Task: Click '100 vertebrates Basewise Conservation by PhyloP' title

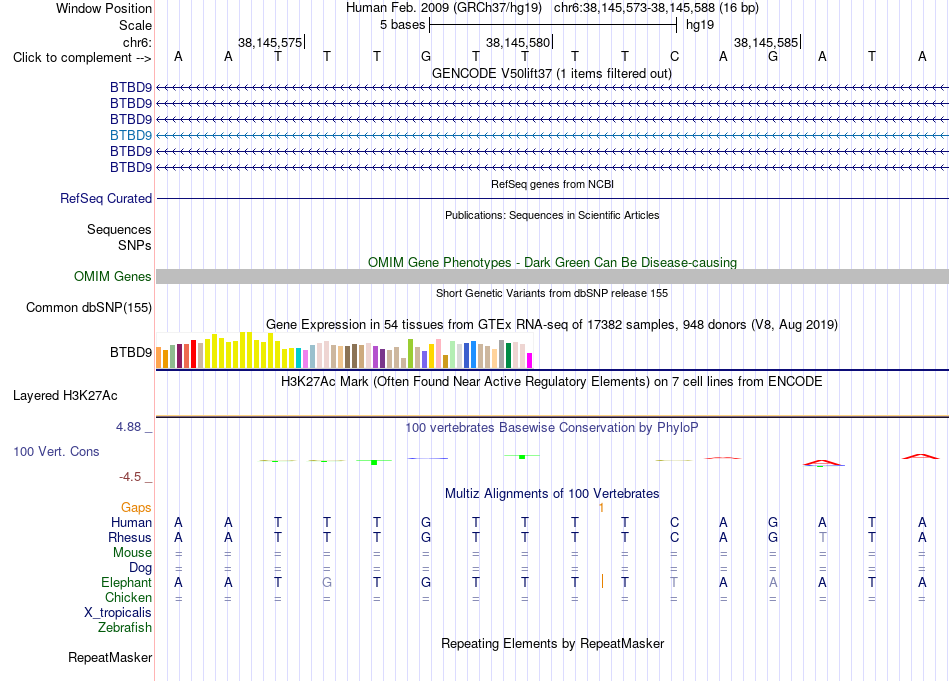Action: [552, 428]
